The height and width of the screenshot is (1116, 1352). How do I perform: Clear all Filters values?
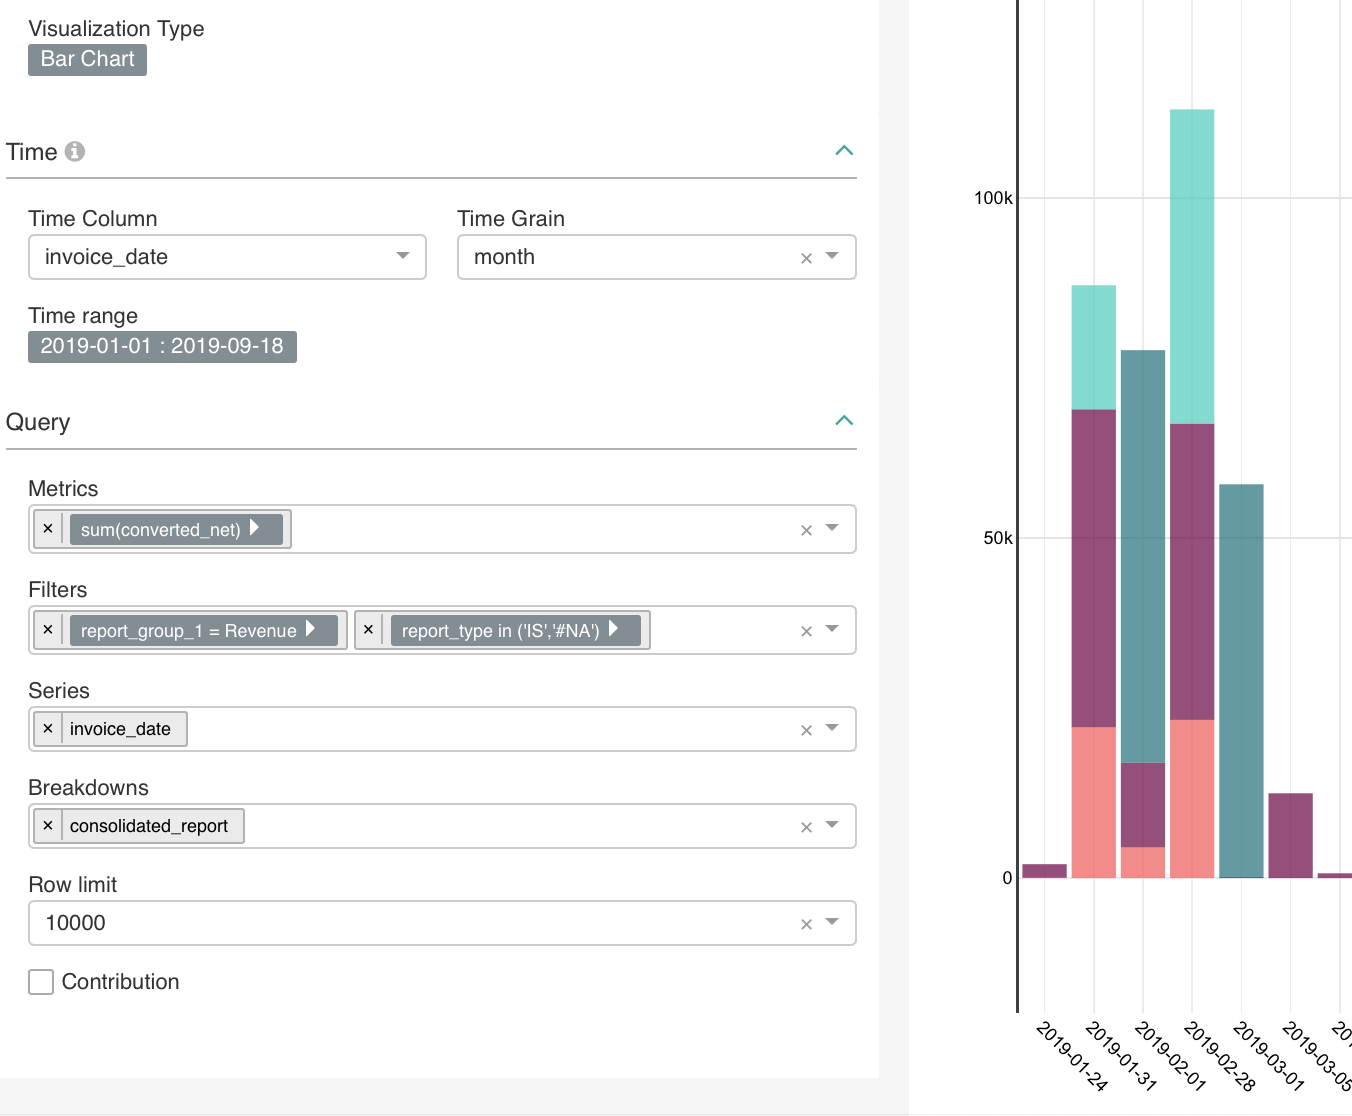[806, 631]
